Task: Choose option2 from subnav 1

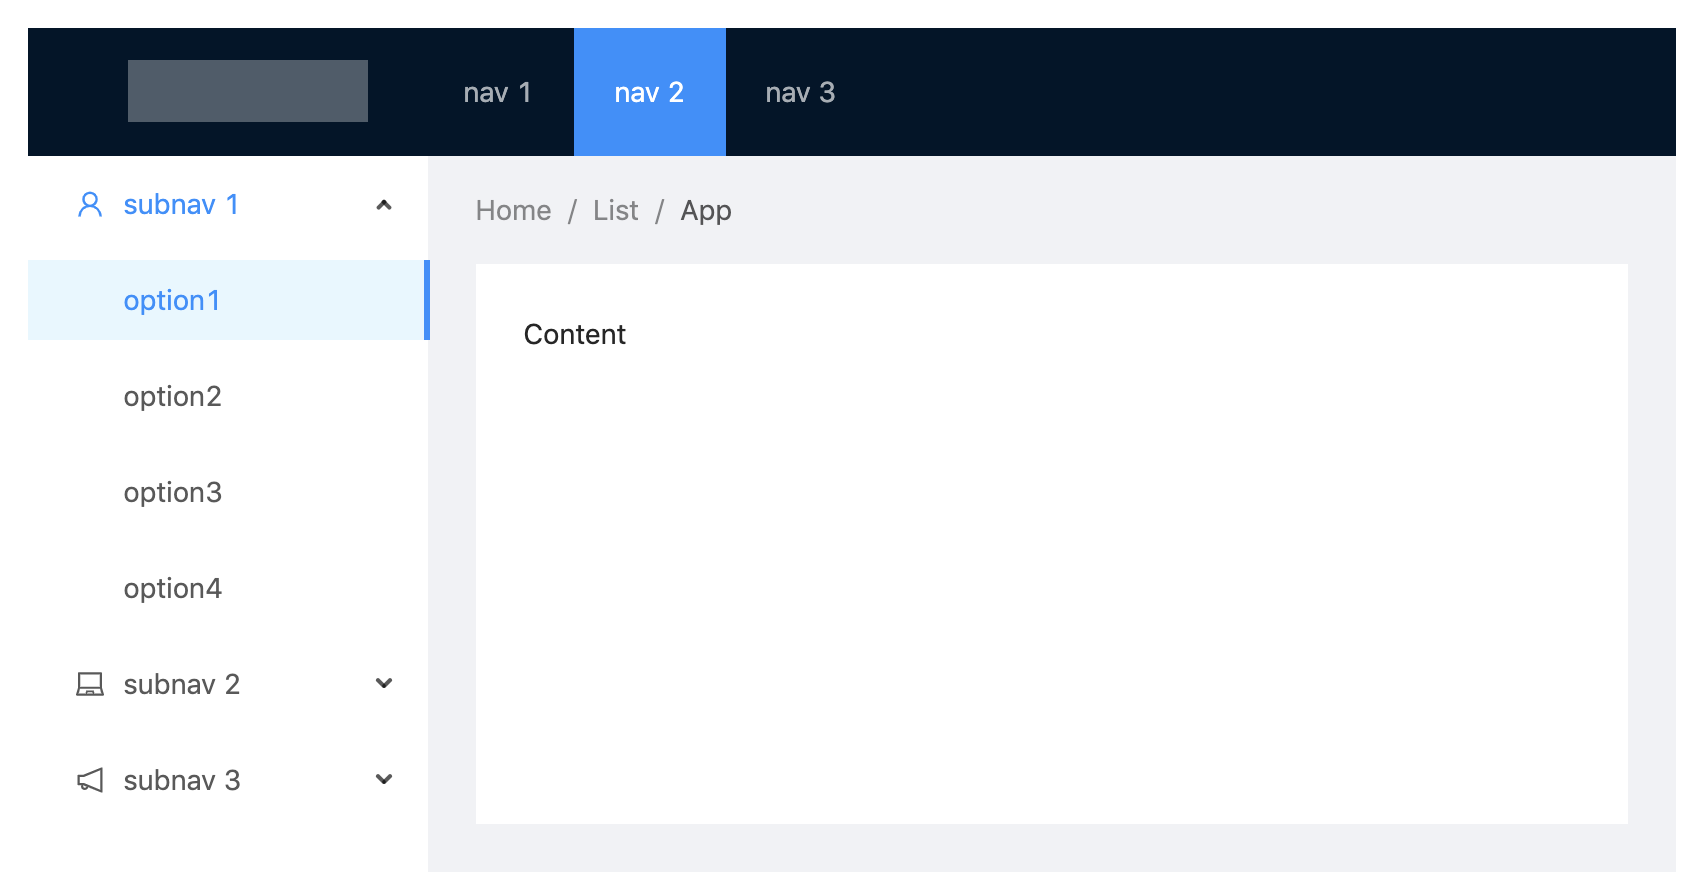Action: coord(172,397)
